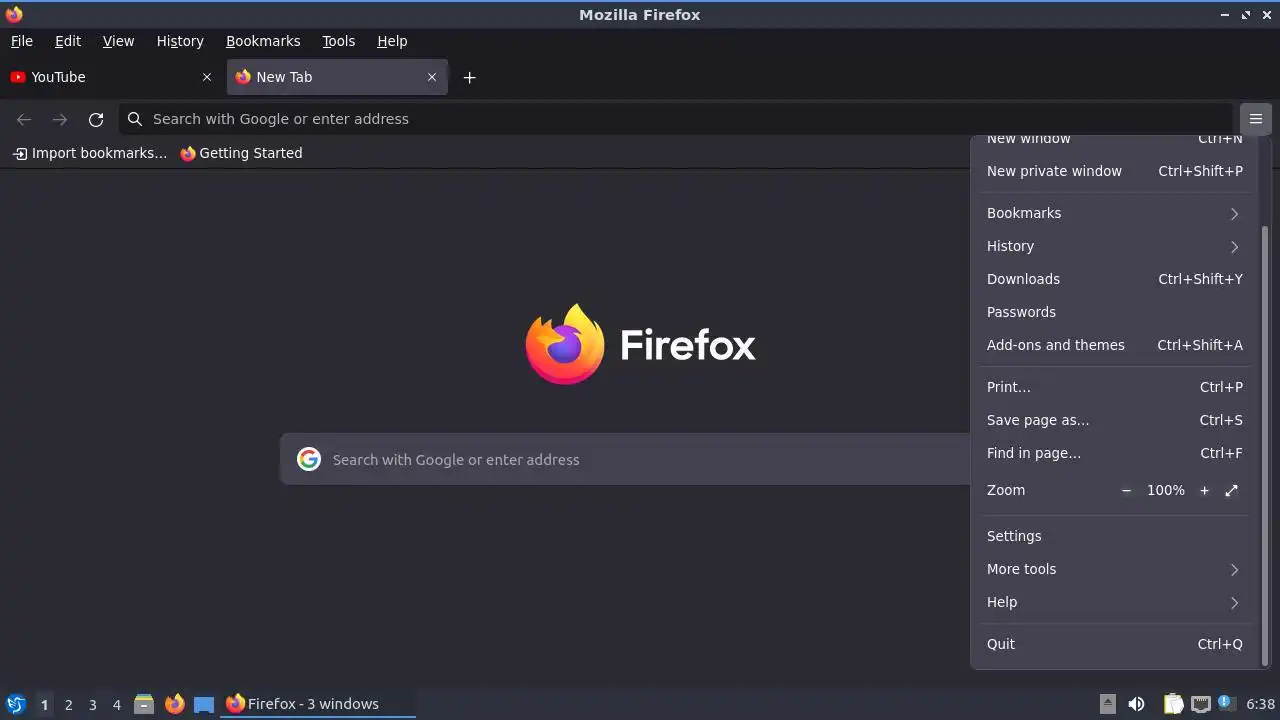Open Add-ons and themes

pyautogui.click(x=1114, y=345)
